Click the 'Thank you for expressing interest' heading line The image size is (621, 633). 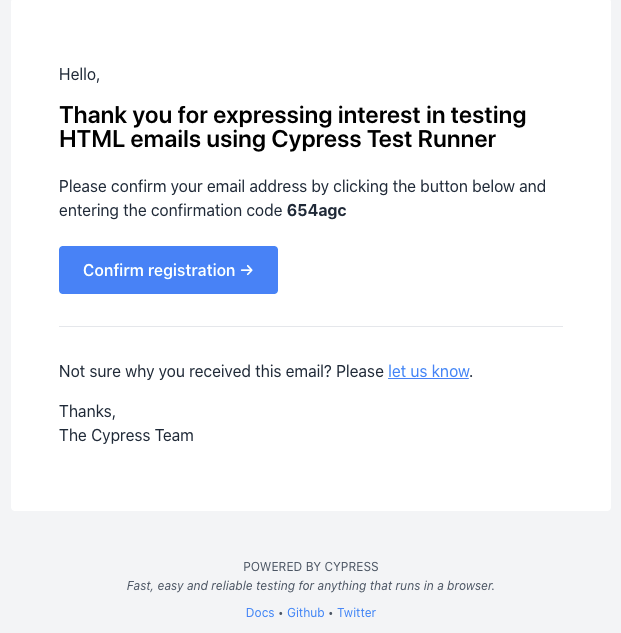[293, 115]
